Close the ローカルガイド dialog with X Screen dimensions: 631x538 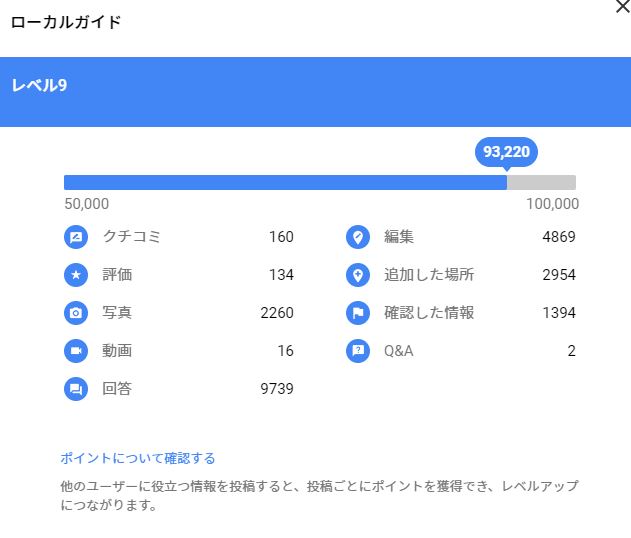pyautogui.click(x=622, y=6)
